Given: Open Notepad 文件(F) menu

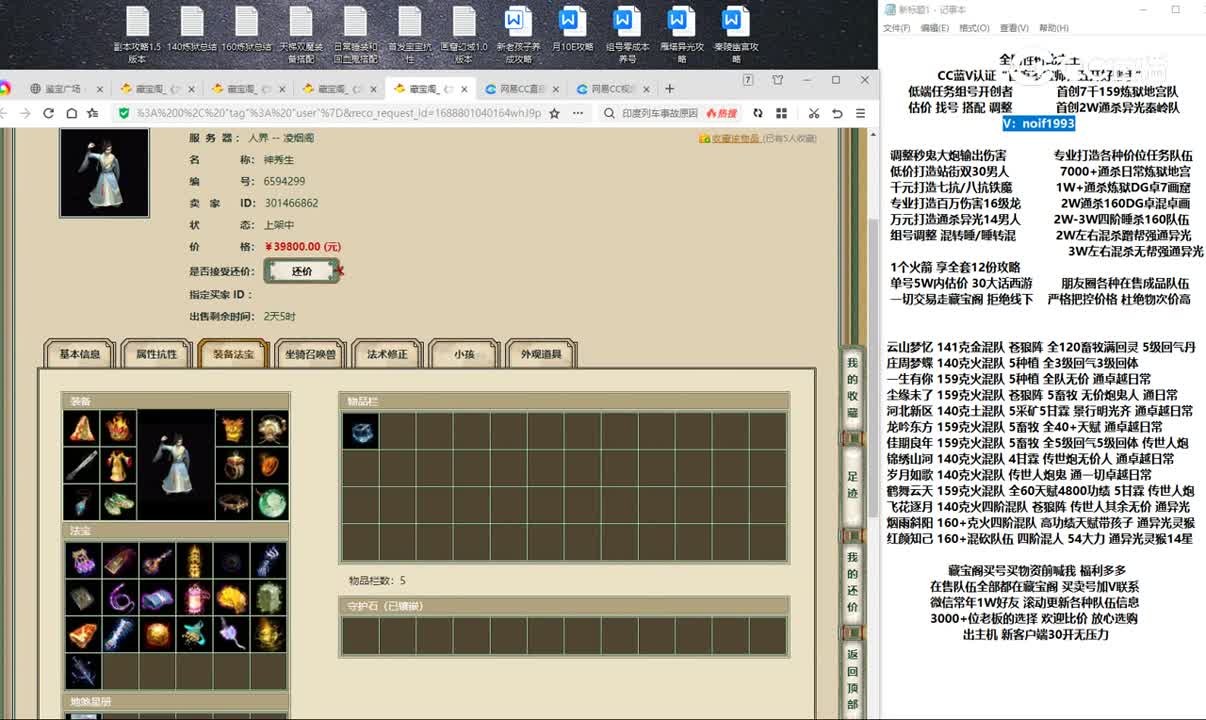Looking at the screenshot, I should pyautogui.click(x=896, y=28).
